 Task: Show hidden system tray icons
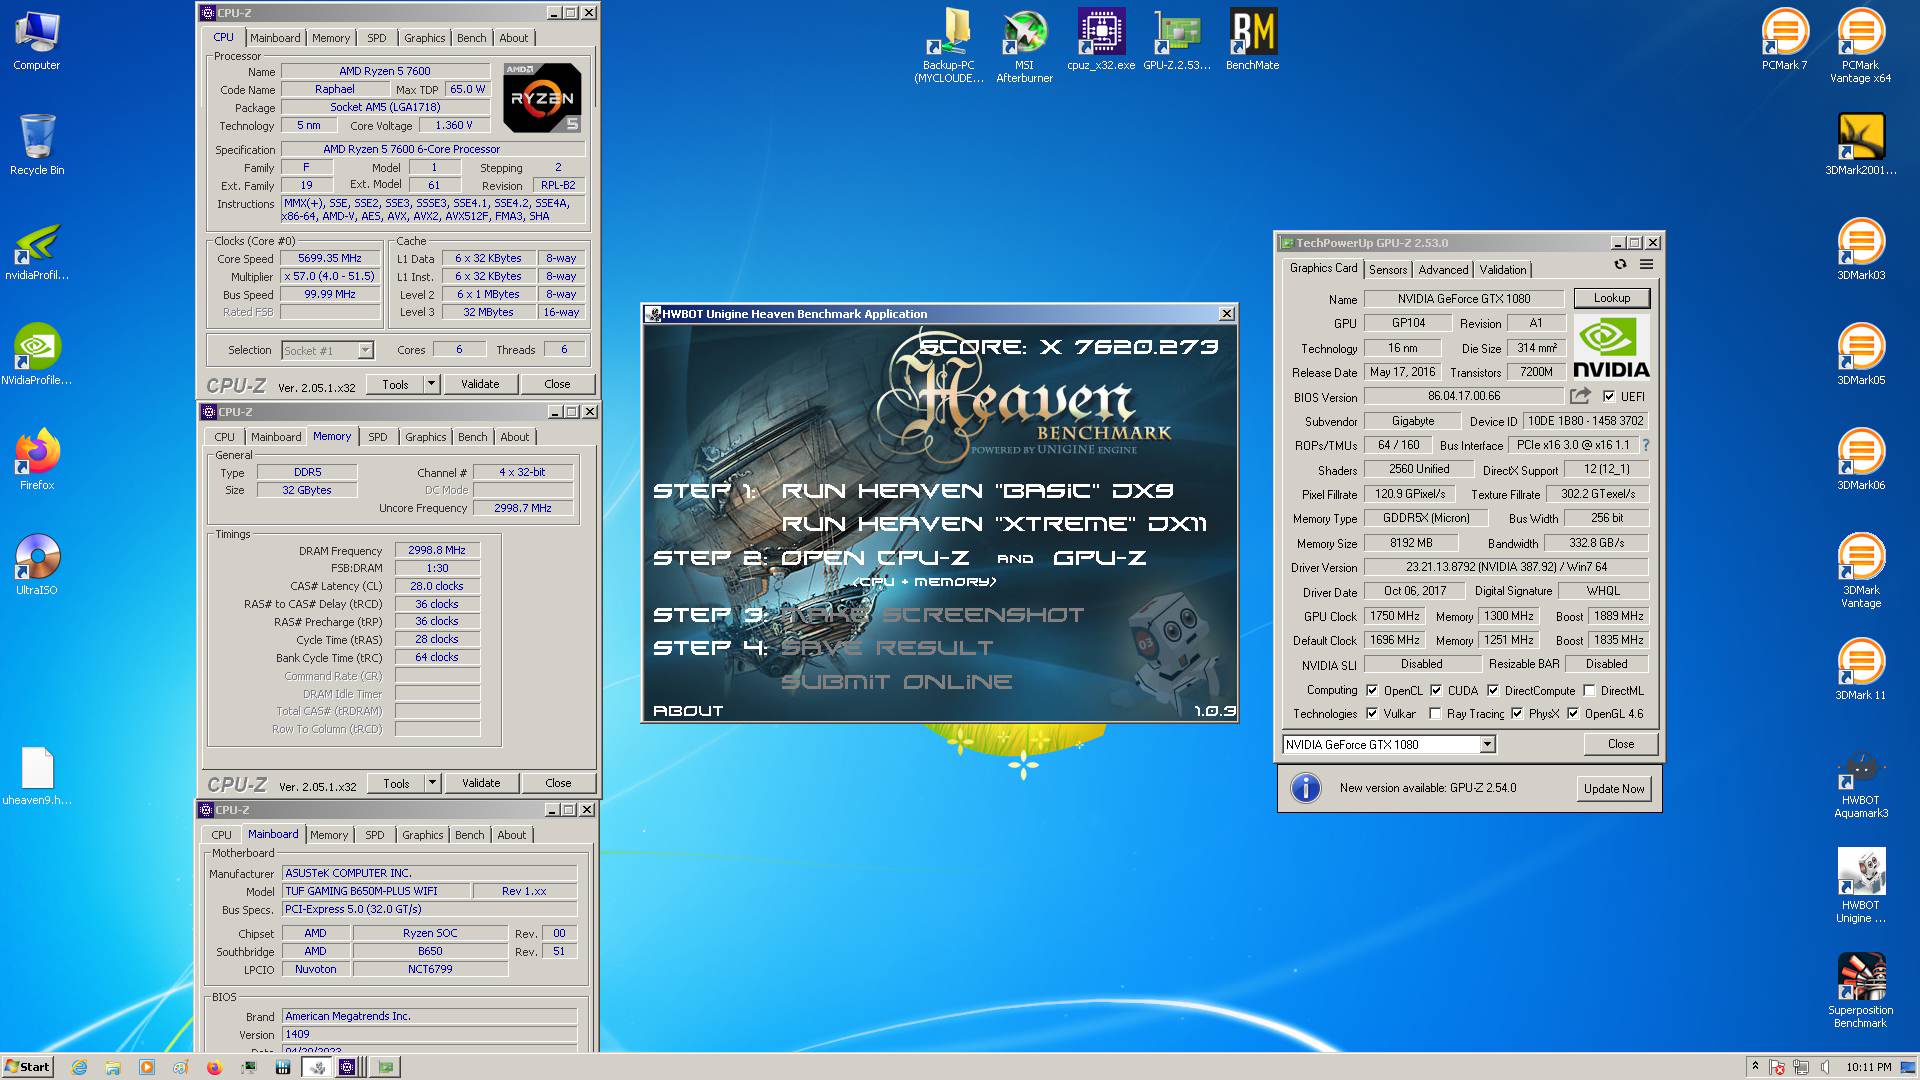click(1755, 1066)
